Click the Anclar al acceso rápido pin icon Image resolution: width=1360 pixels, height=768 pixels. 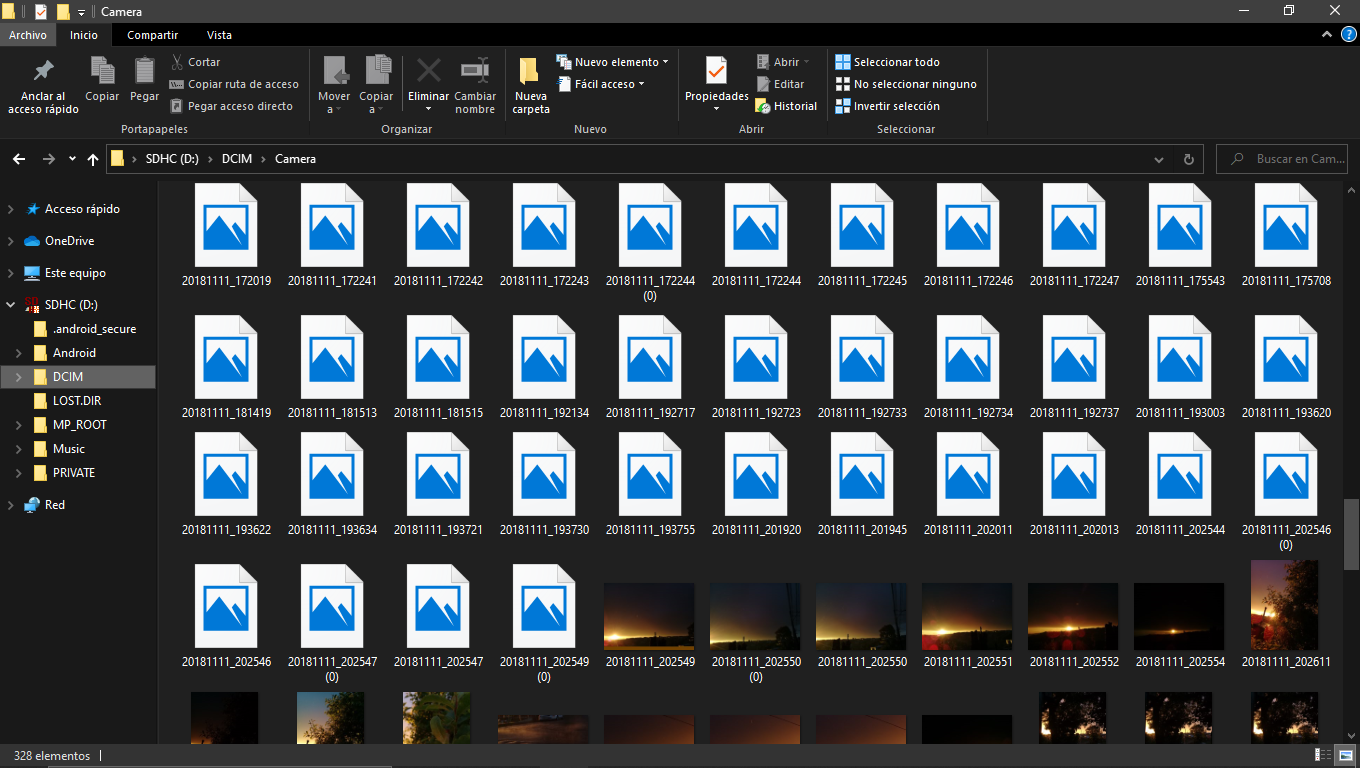pyautogui.click(x=43, y=72)
